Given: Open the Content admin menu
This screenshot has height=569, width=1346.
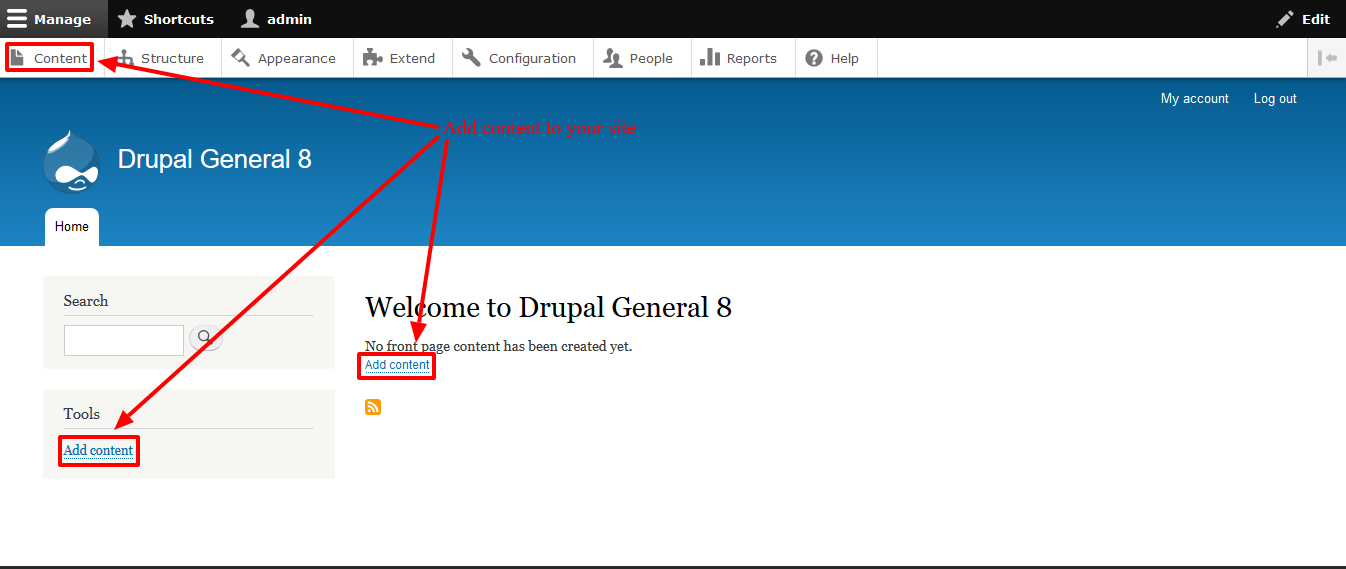Looking at the screenshot, I should [x=50, y=58].
